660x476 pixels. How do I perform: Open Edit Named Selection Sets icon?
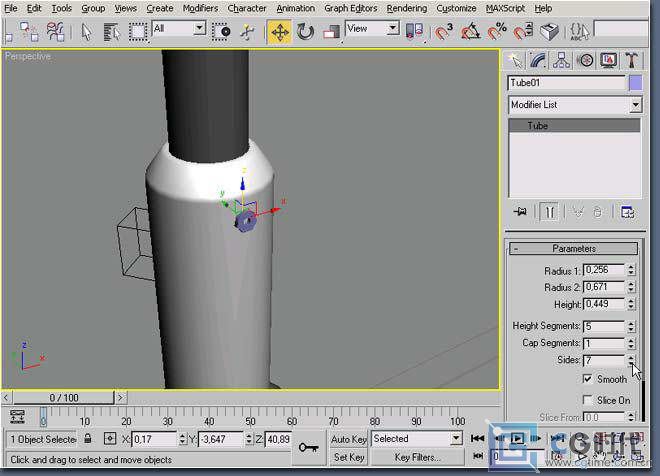(580, 32)
